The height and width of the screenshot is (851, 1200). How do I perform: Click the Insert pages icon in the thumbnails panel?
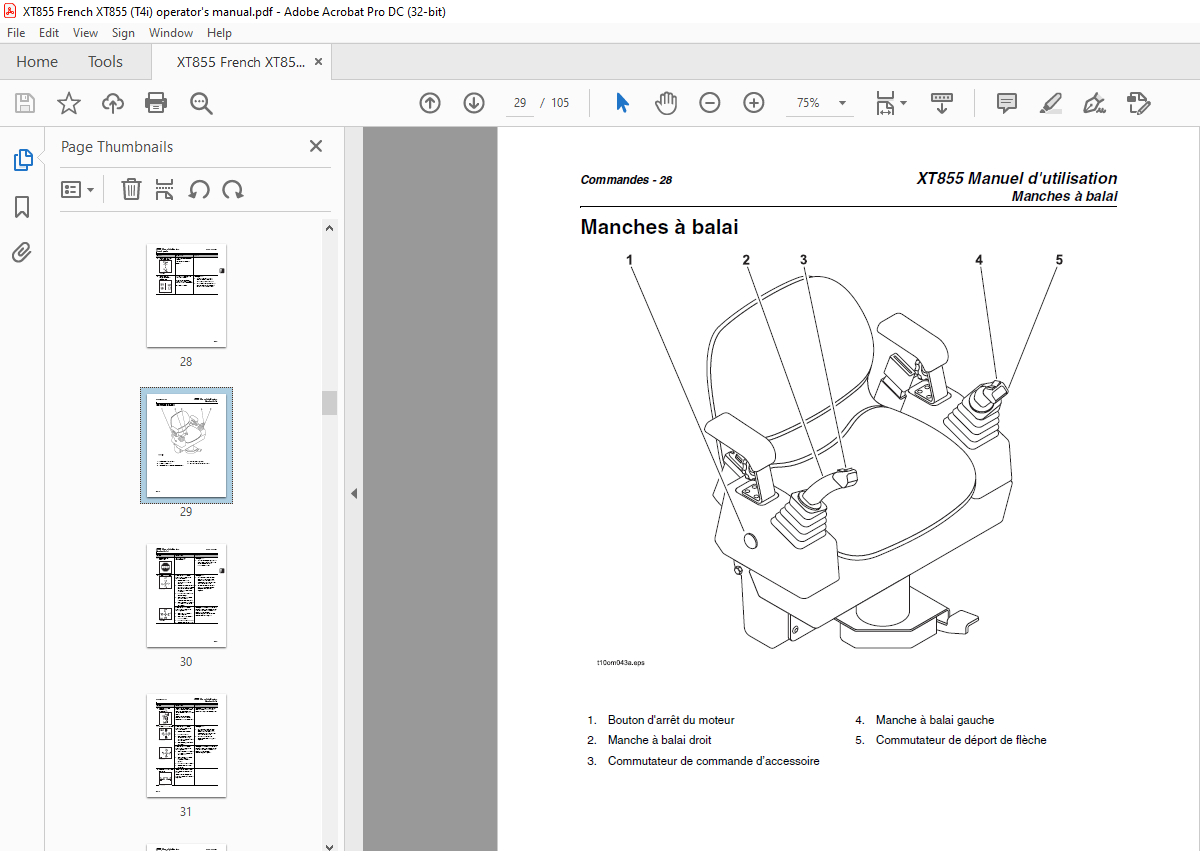(x=165, y=189)
